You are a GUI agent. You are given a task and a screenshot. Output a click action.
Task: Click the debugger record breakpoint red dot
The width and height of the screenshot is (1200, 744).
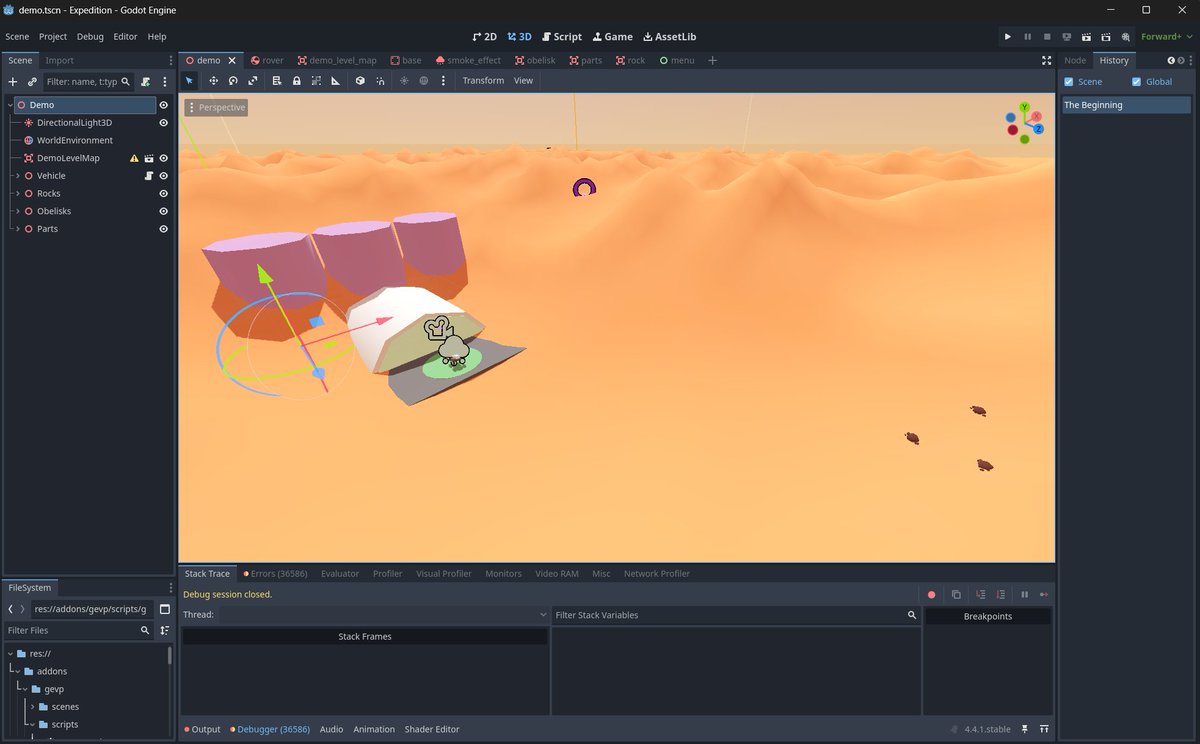[x=932, y=594]
